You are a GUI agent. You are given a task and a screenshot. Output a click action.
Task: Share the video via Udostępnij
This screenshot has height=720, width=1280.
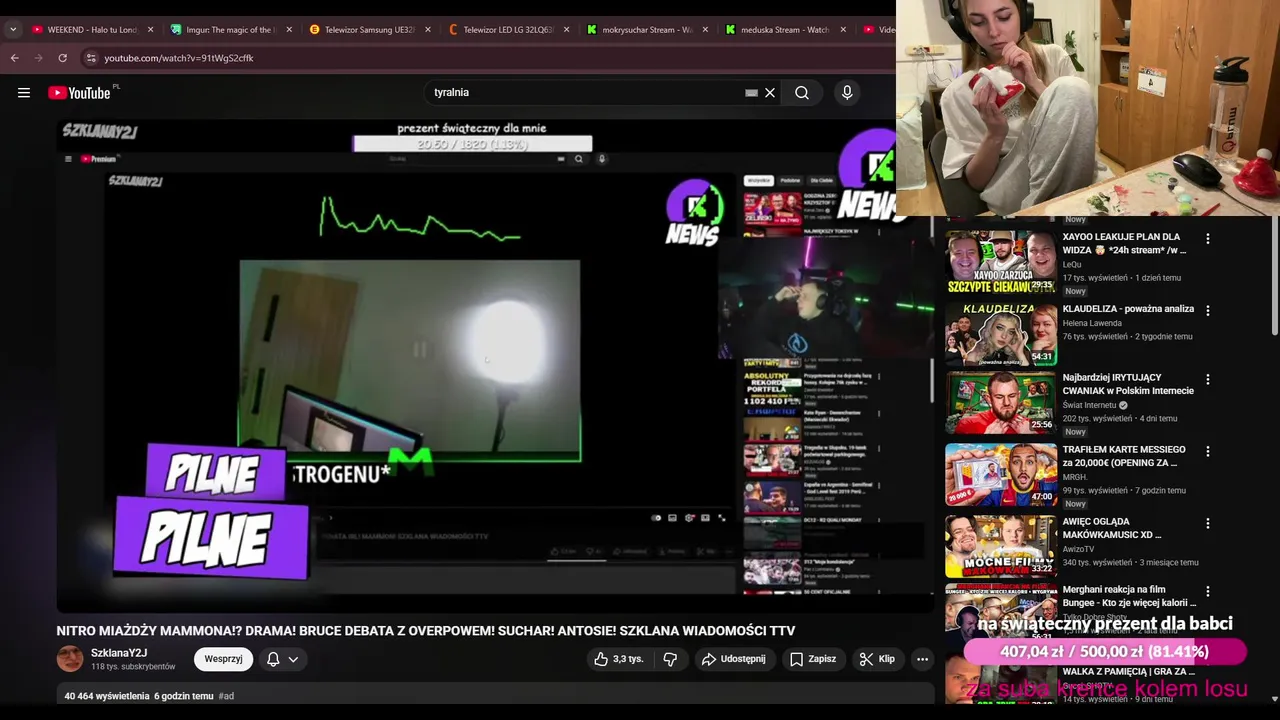click(733, 659)
